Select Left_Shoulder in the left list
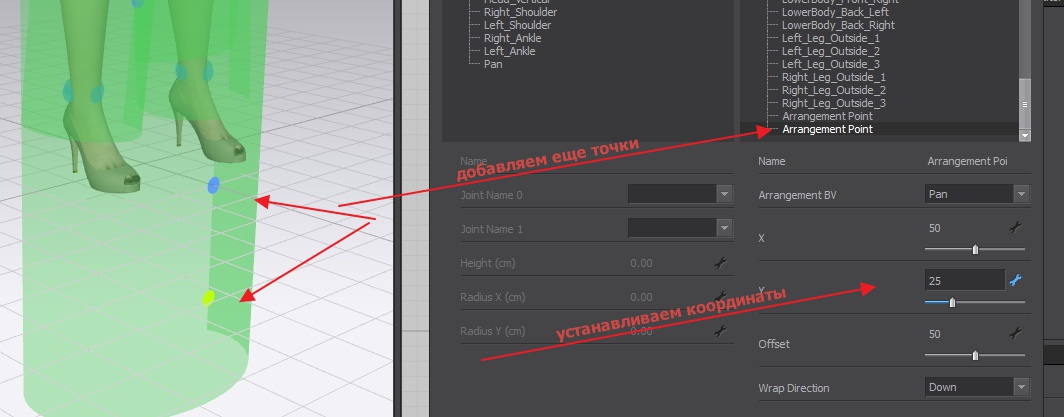Screen dimensions: 1064x417 tap(517, 25)
